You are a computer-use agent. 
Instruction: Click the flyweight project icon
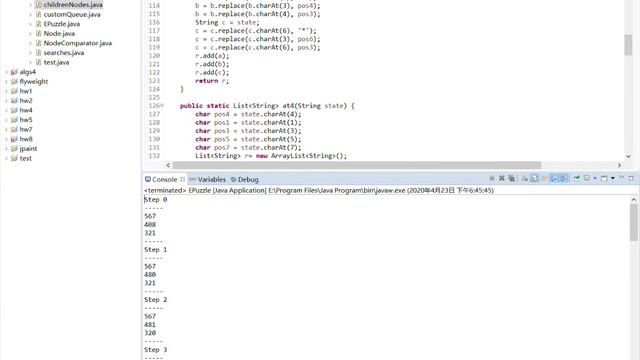coord(14,81)
